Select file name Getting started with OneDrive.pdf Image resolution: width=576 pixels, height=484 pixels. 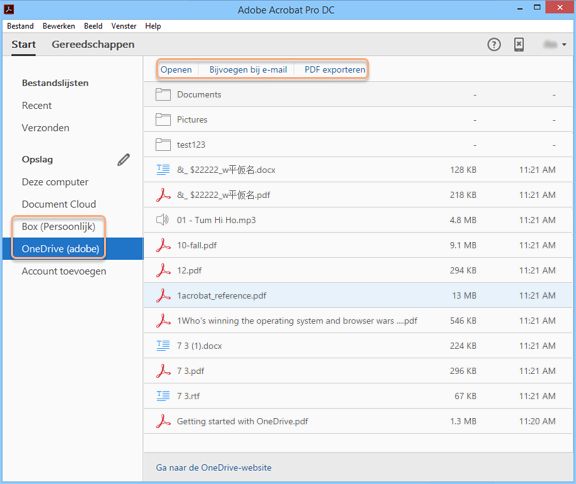(x=242, y=421)
